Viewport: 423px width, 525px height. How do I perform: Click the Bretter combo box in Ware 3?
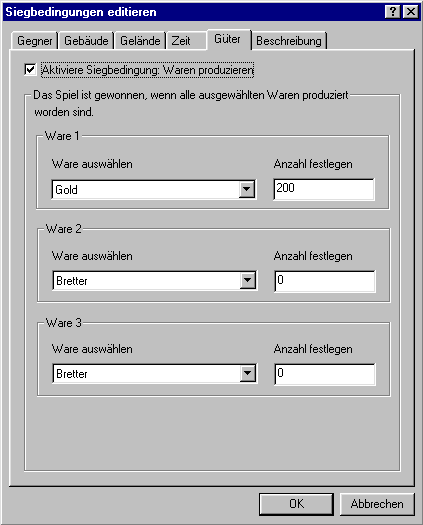(155, 373)
